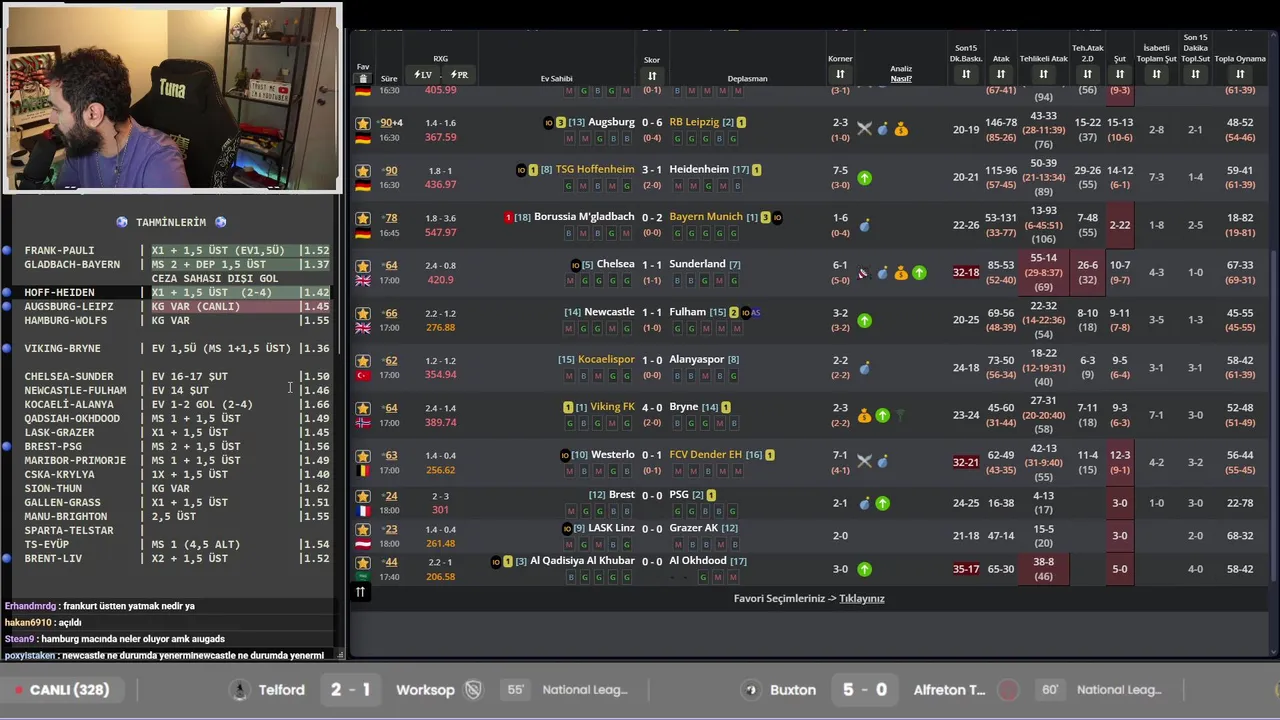Click the streamer webcam thumbnail
Viewport: 1280px width, 720px height.
172,98
